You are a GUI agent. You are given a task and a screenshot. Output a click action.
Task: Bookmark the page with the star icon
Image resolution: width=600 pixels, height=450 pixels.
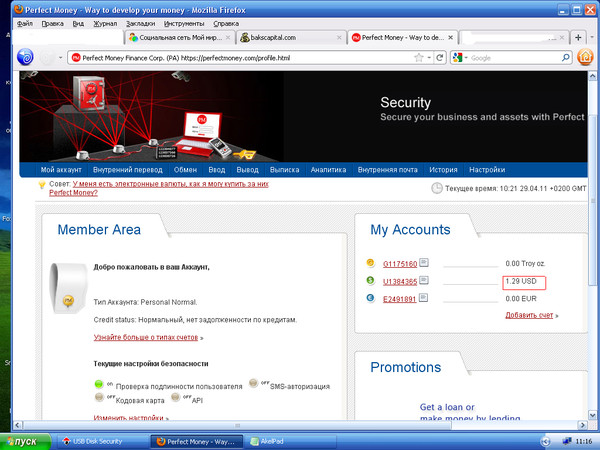coord(419,58)
